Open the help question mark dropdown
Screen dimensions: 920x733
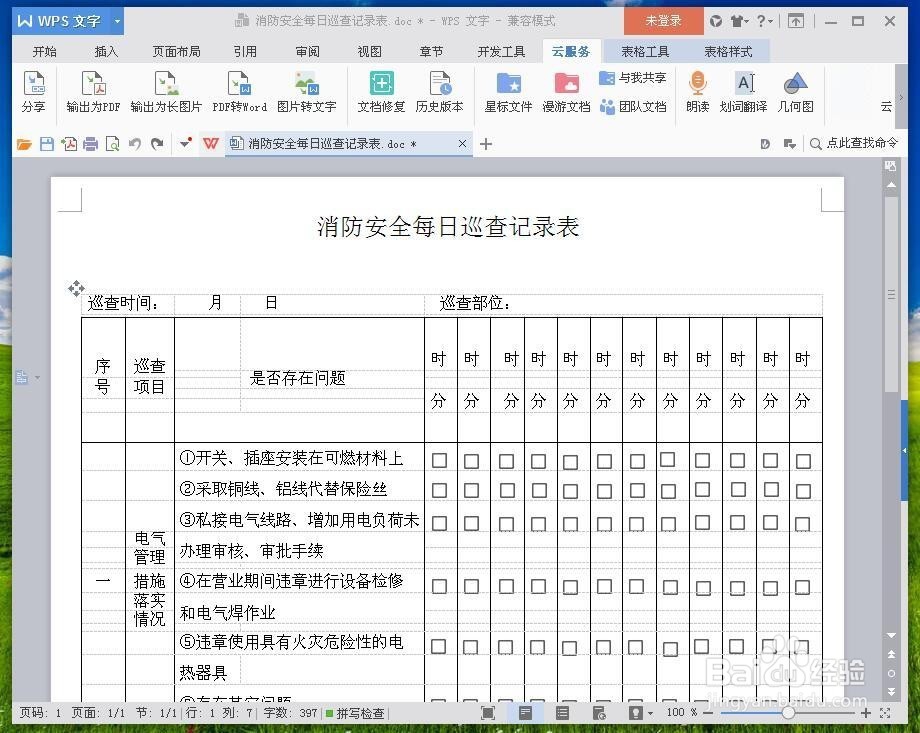[765, 21]
